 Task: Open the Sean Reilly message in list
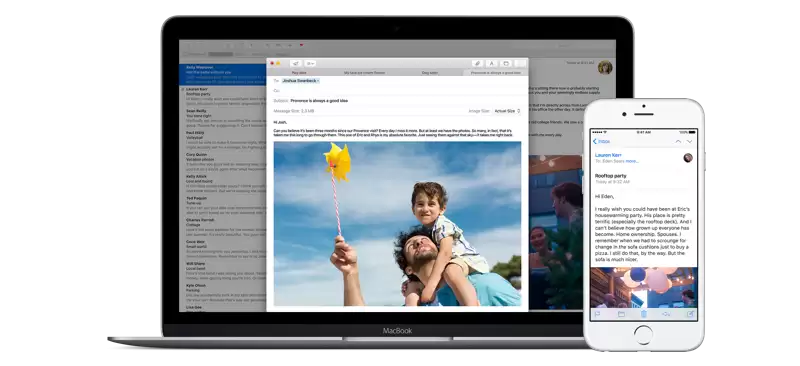pyautogui.click(x=222, y=118)
